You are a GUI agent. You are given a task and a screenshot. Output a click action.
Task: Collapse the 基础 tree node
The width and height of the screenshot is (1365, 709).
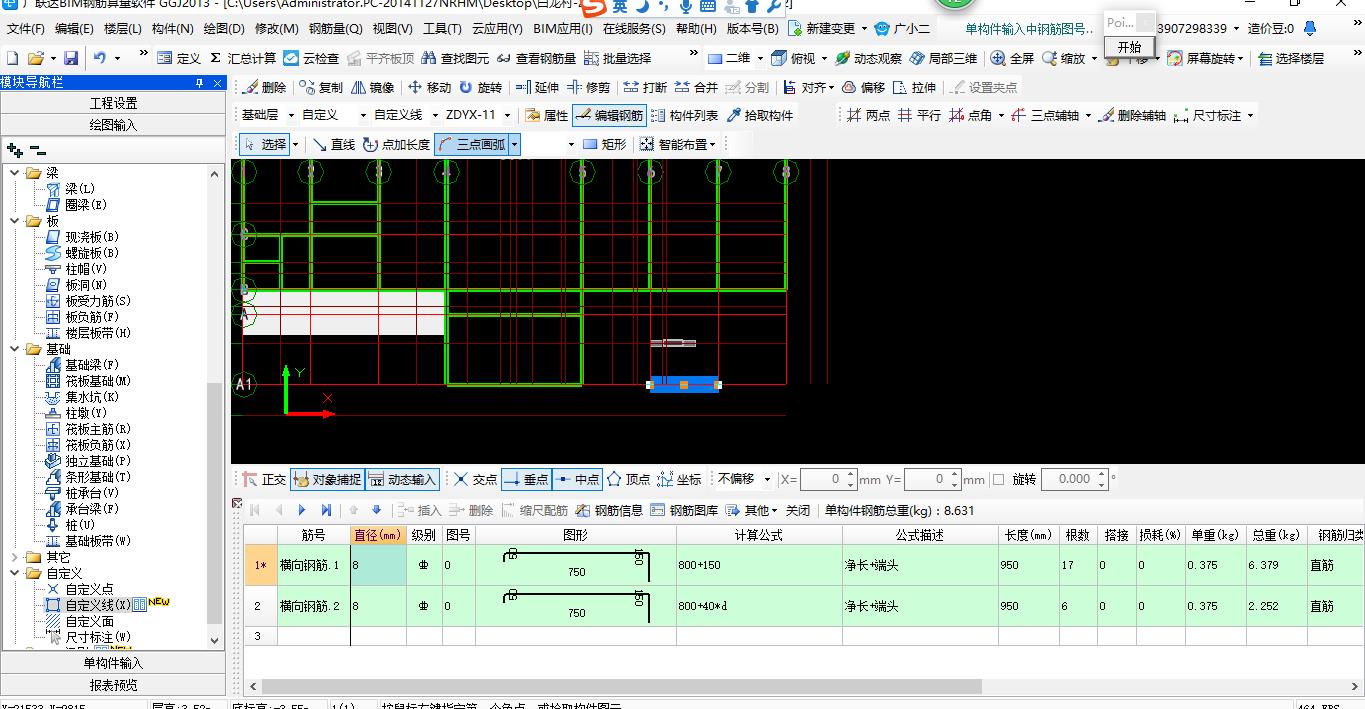pyautogui.click(x=16, y=349)
